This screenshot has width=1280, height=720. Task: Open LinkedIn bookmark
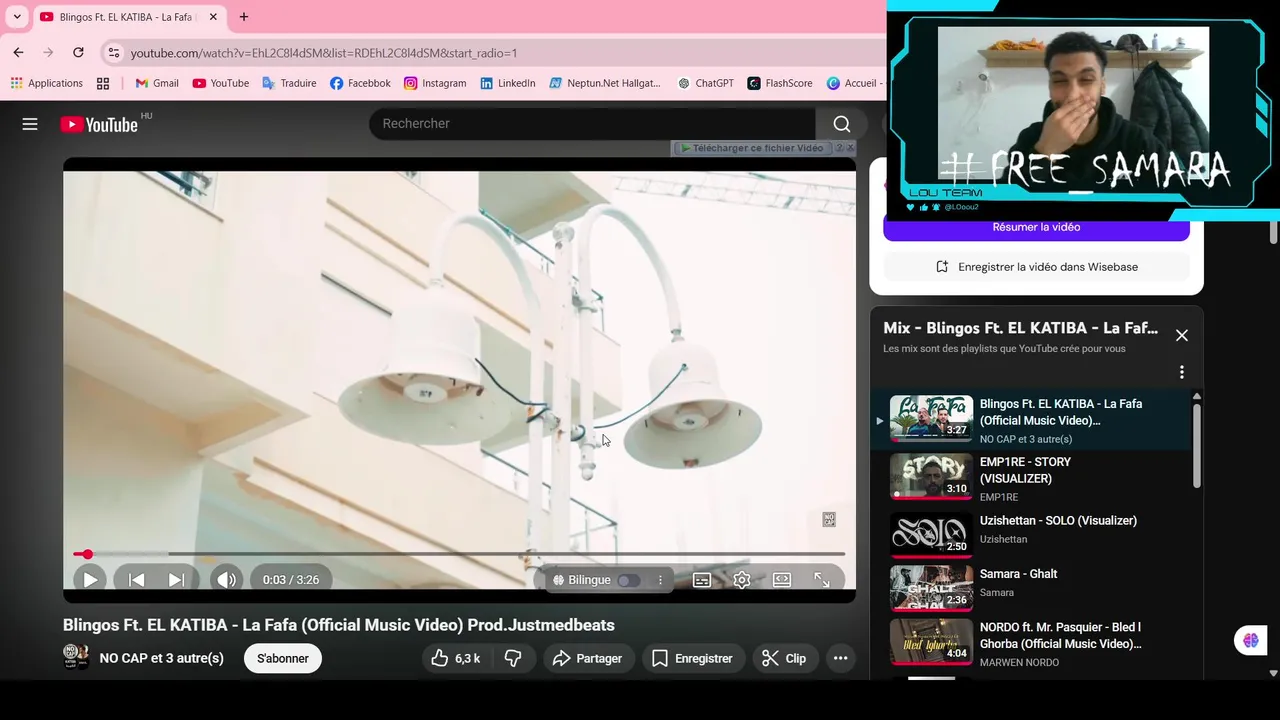point(508,83)
